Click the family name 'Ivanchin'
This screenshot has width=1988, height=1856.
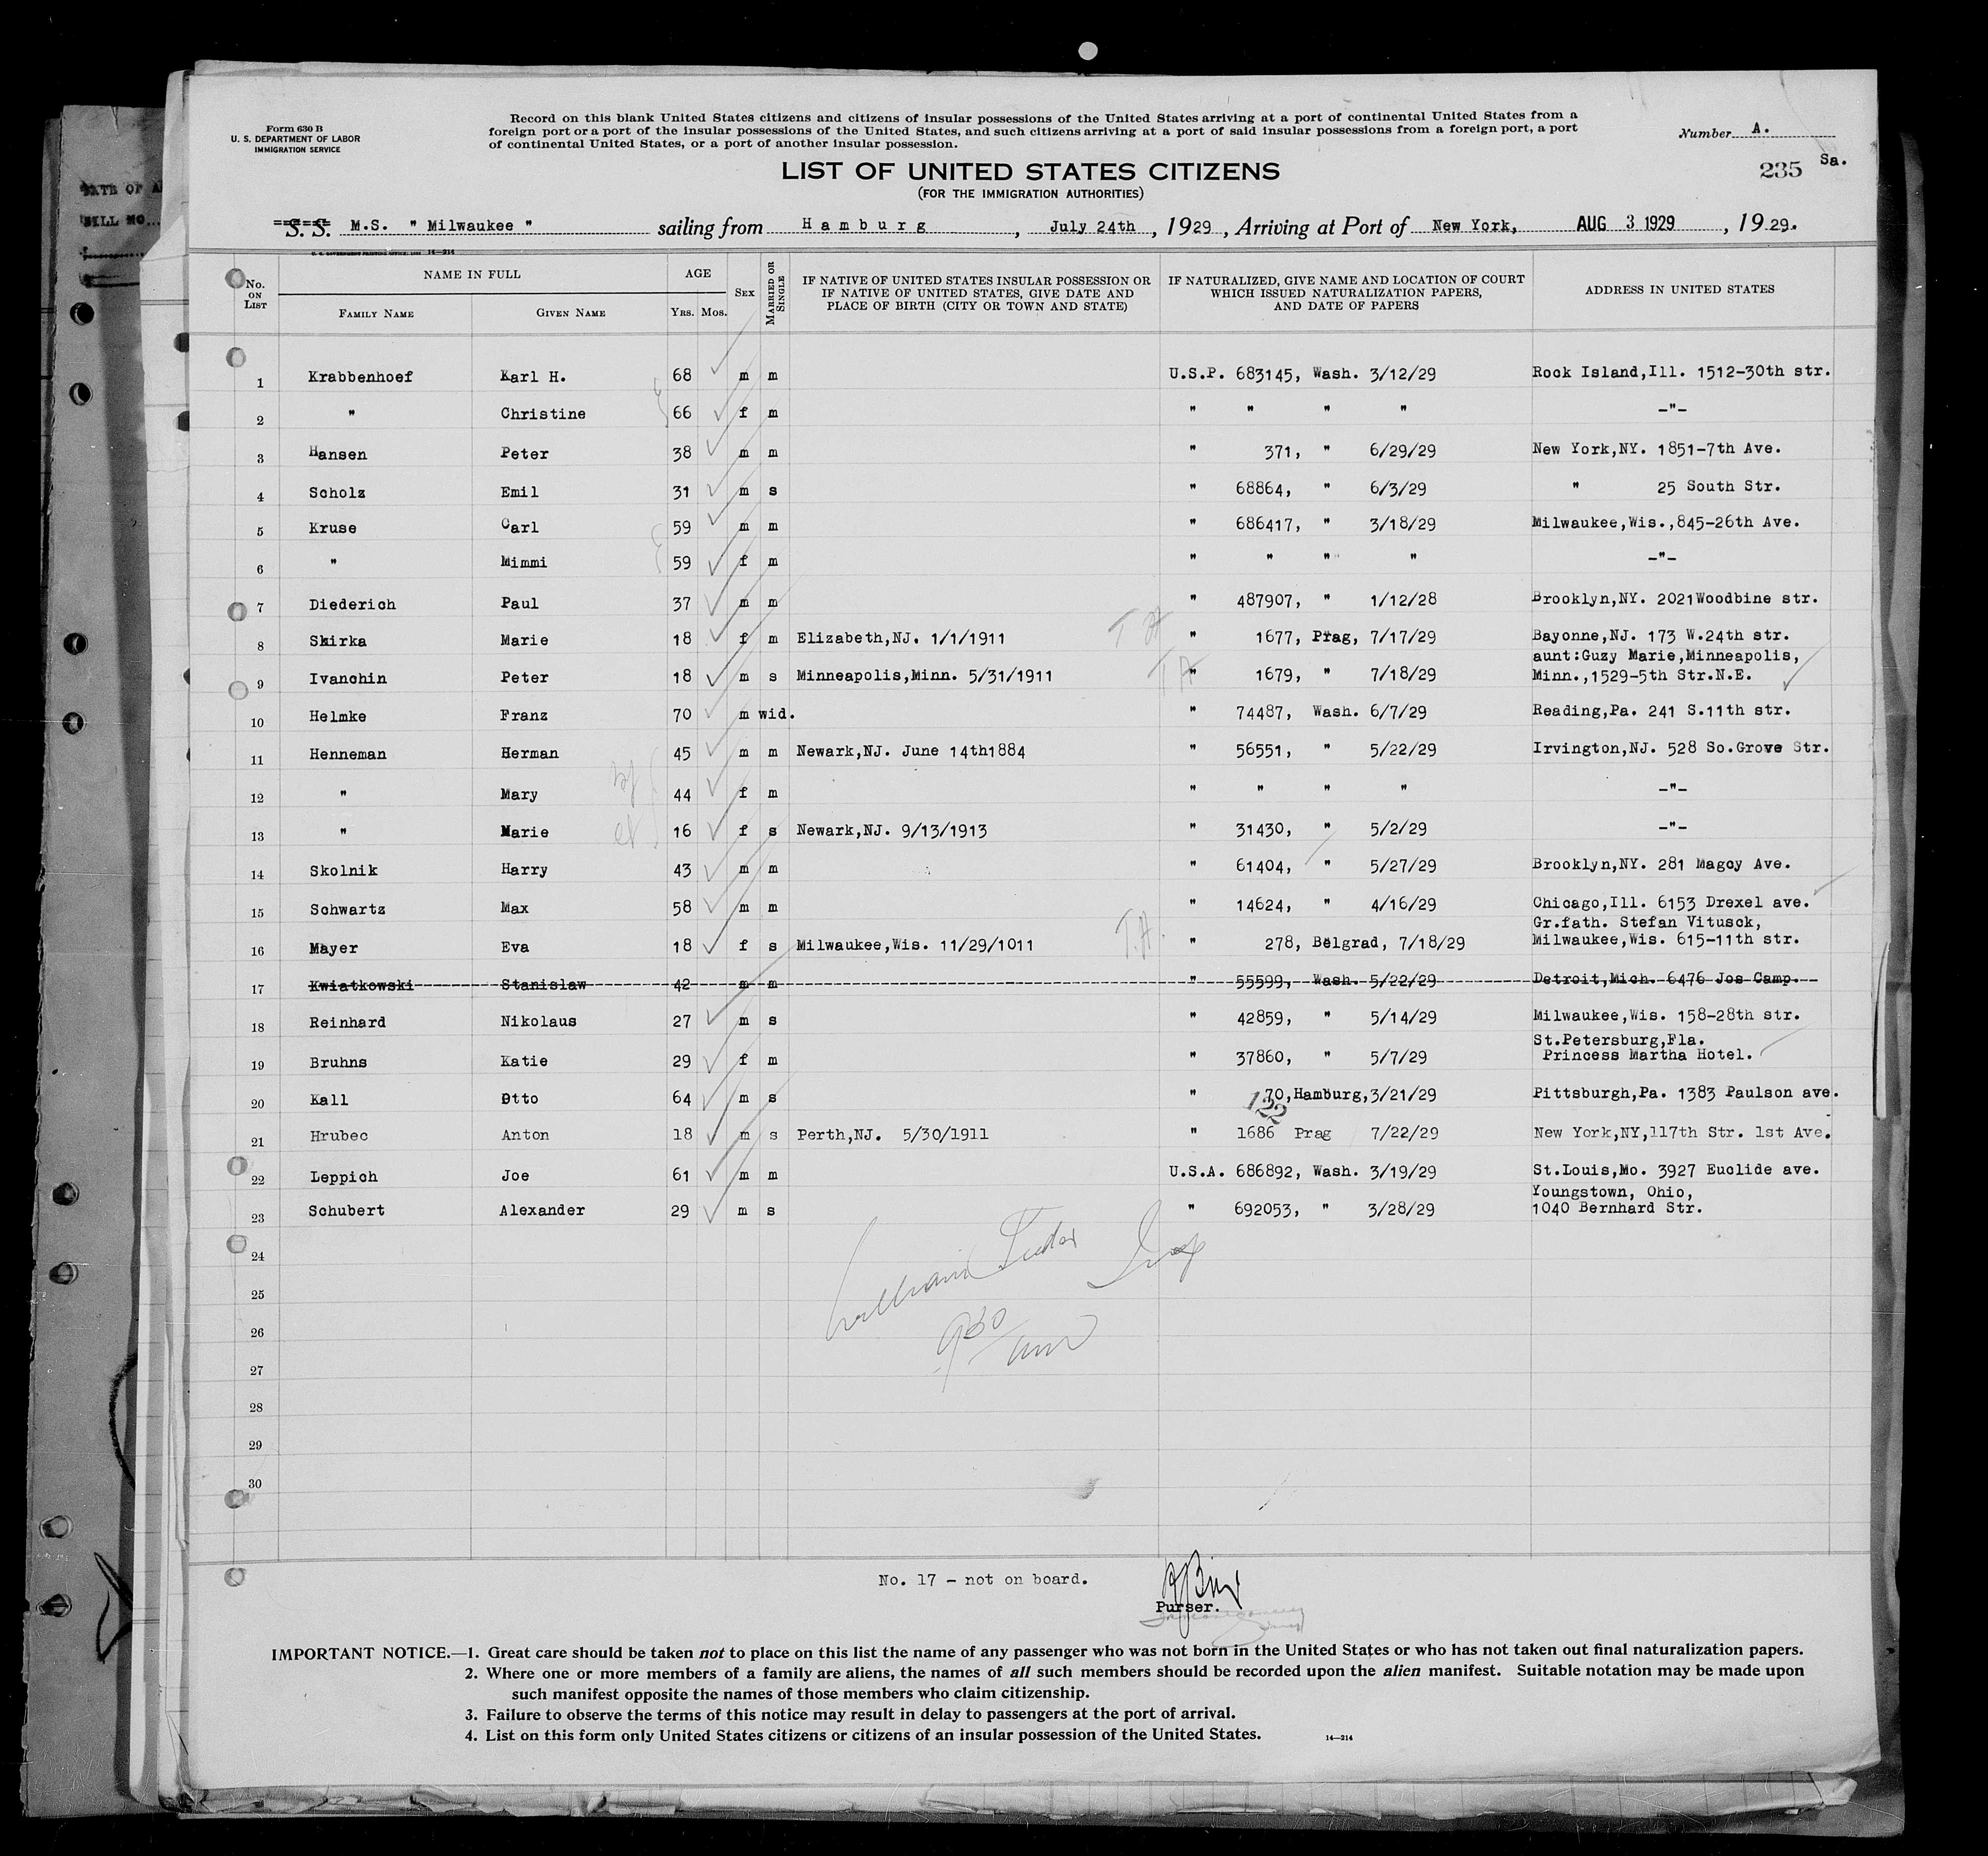(348, 678)
